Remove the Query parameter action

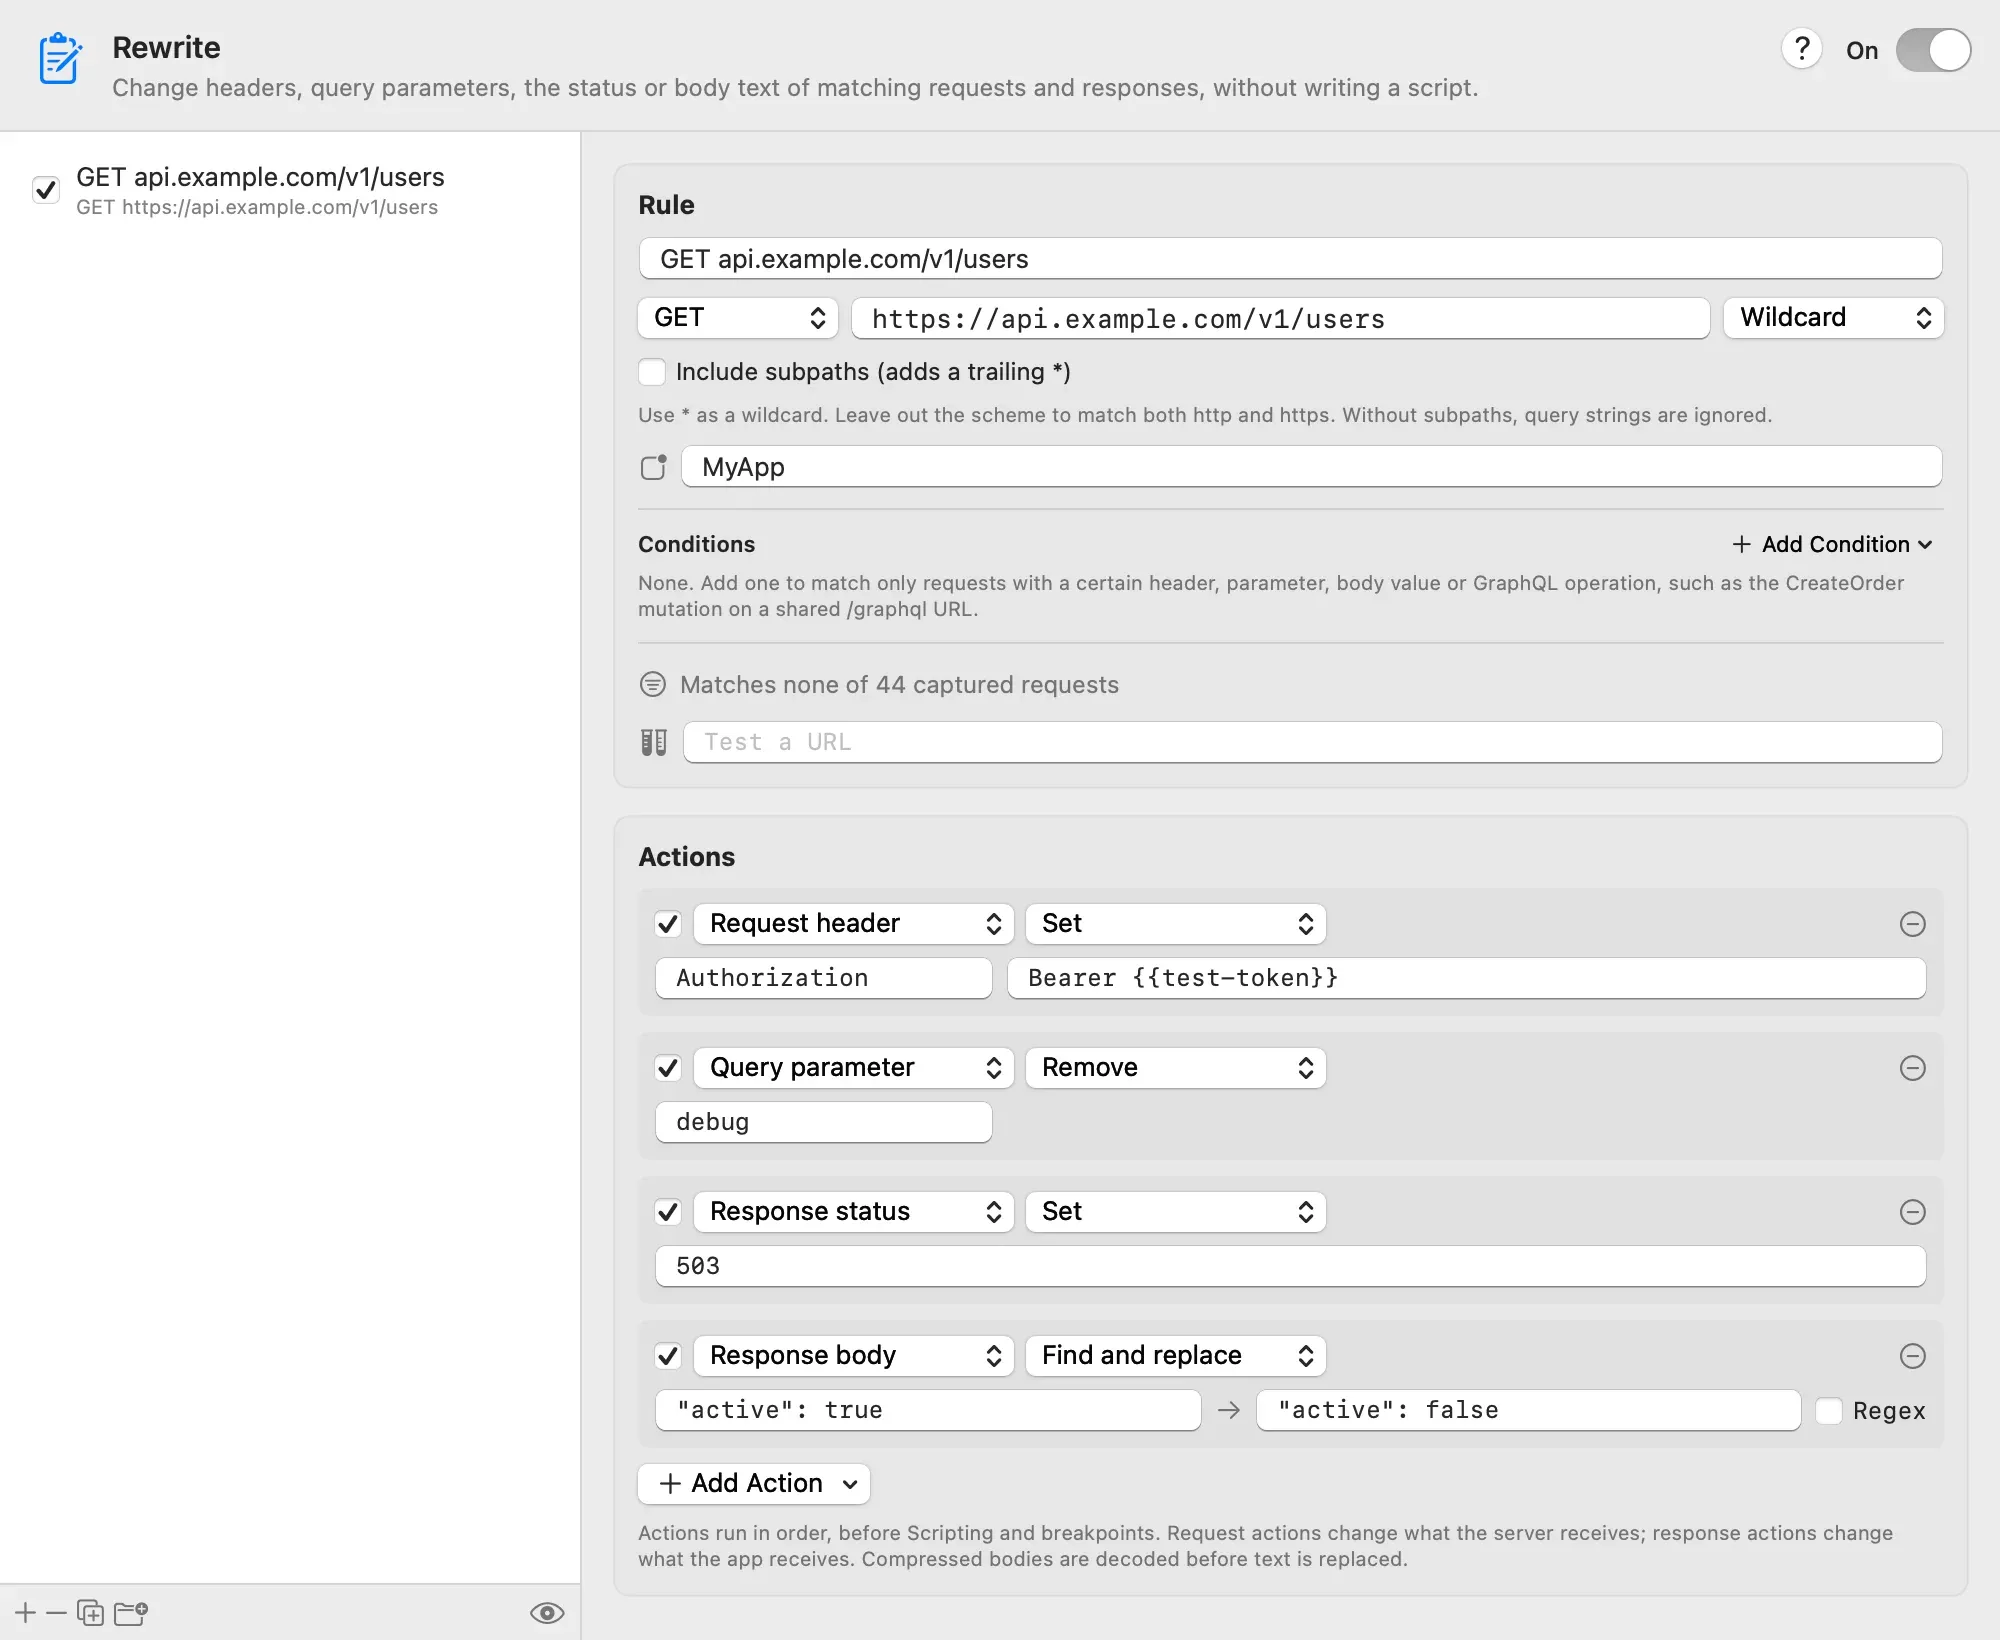(x=1912, y=1068)
